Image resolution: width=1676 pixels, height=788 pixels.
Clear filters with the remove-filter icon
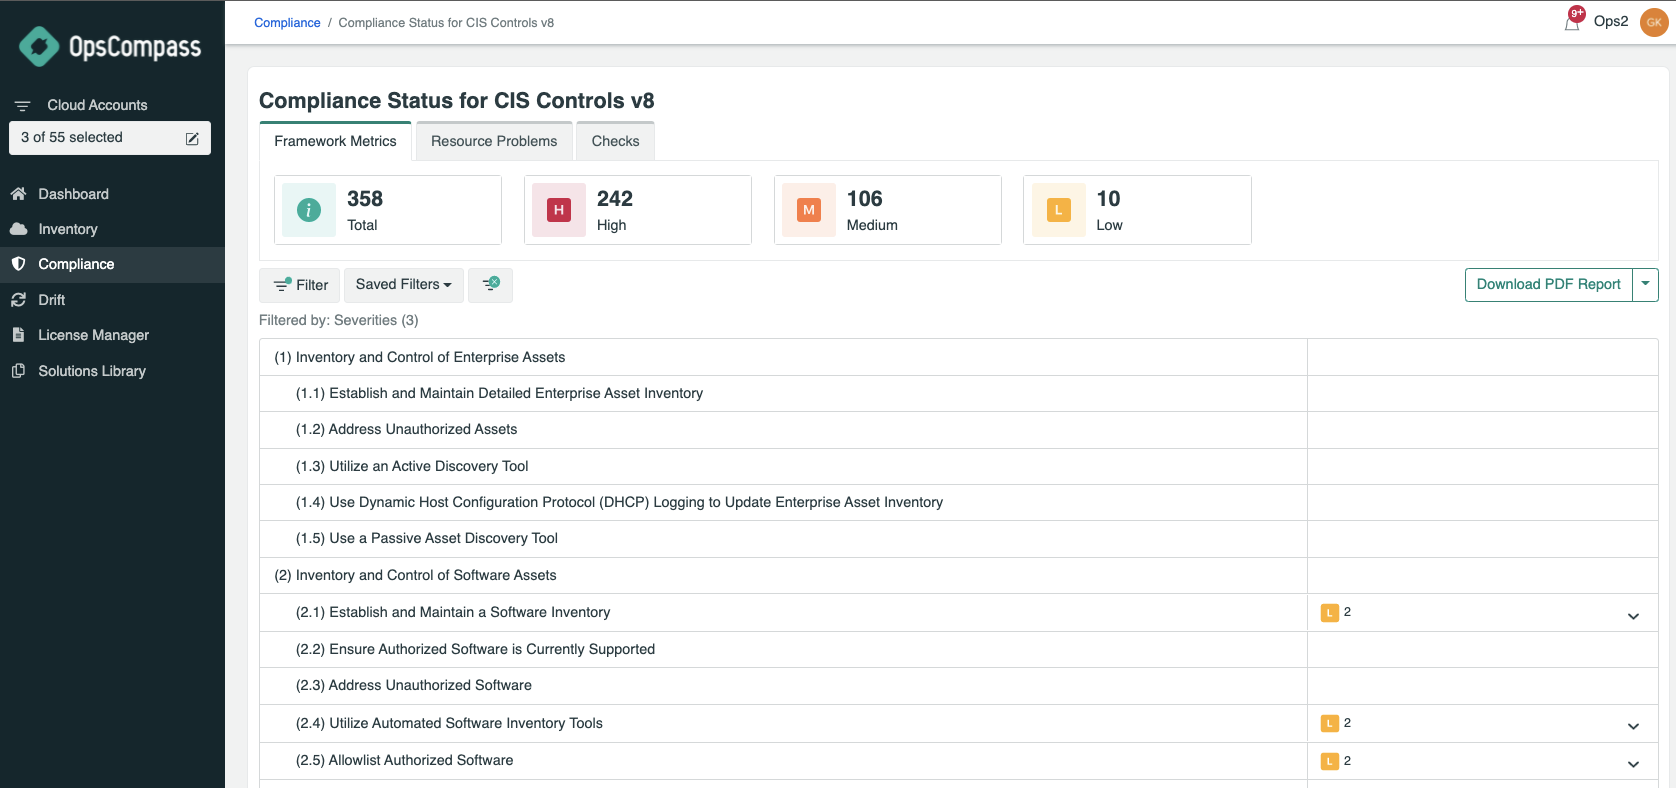tap(491, 285)
